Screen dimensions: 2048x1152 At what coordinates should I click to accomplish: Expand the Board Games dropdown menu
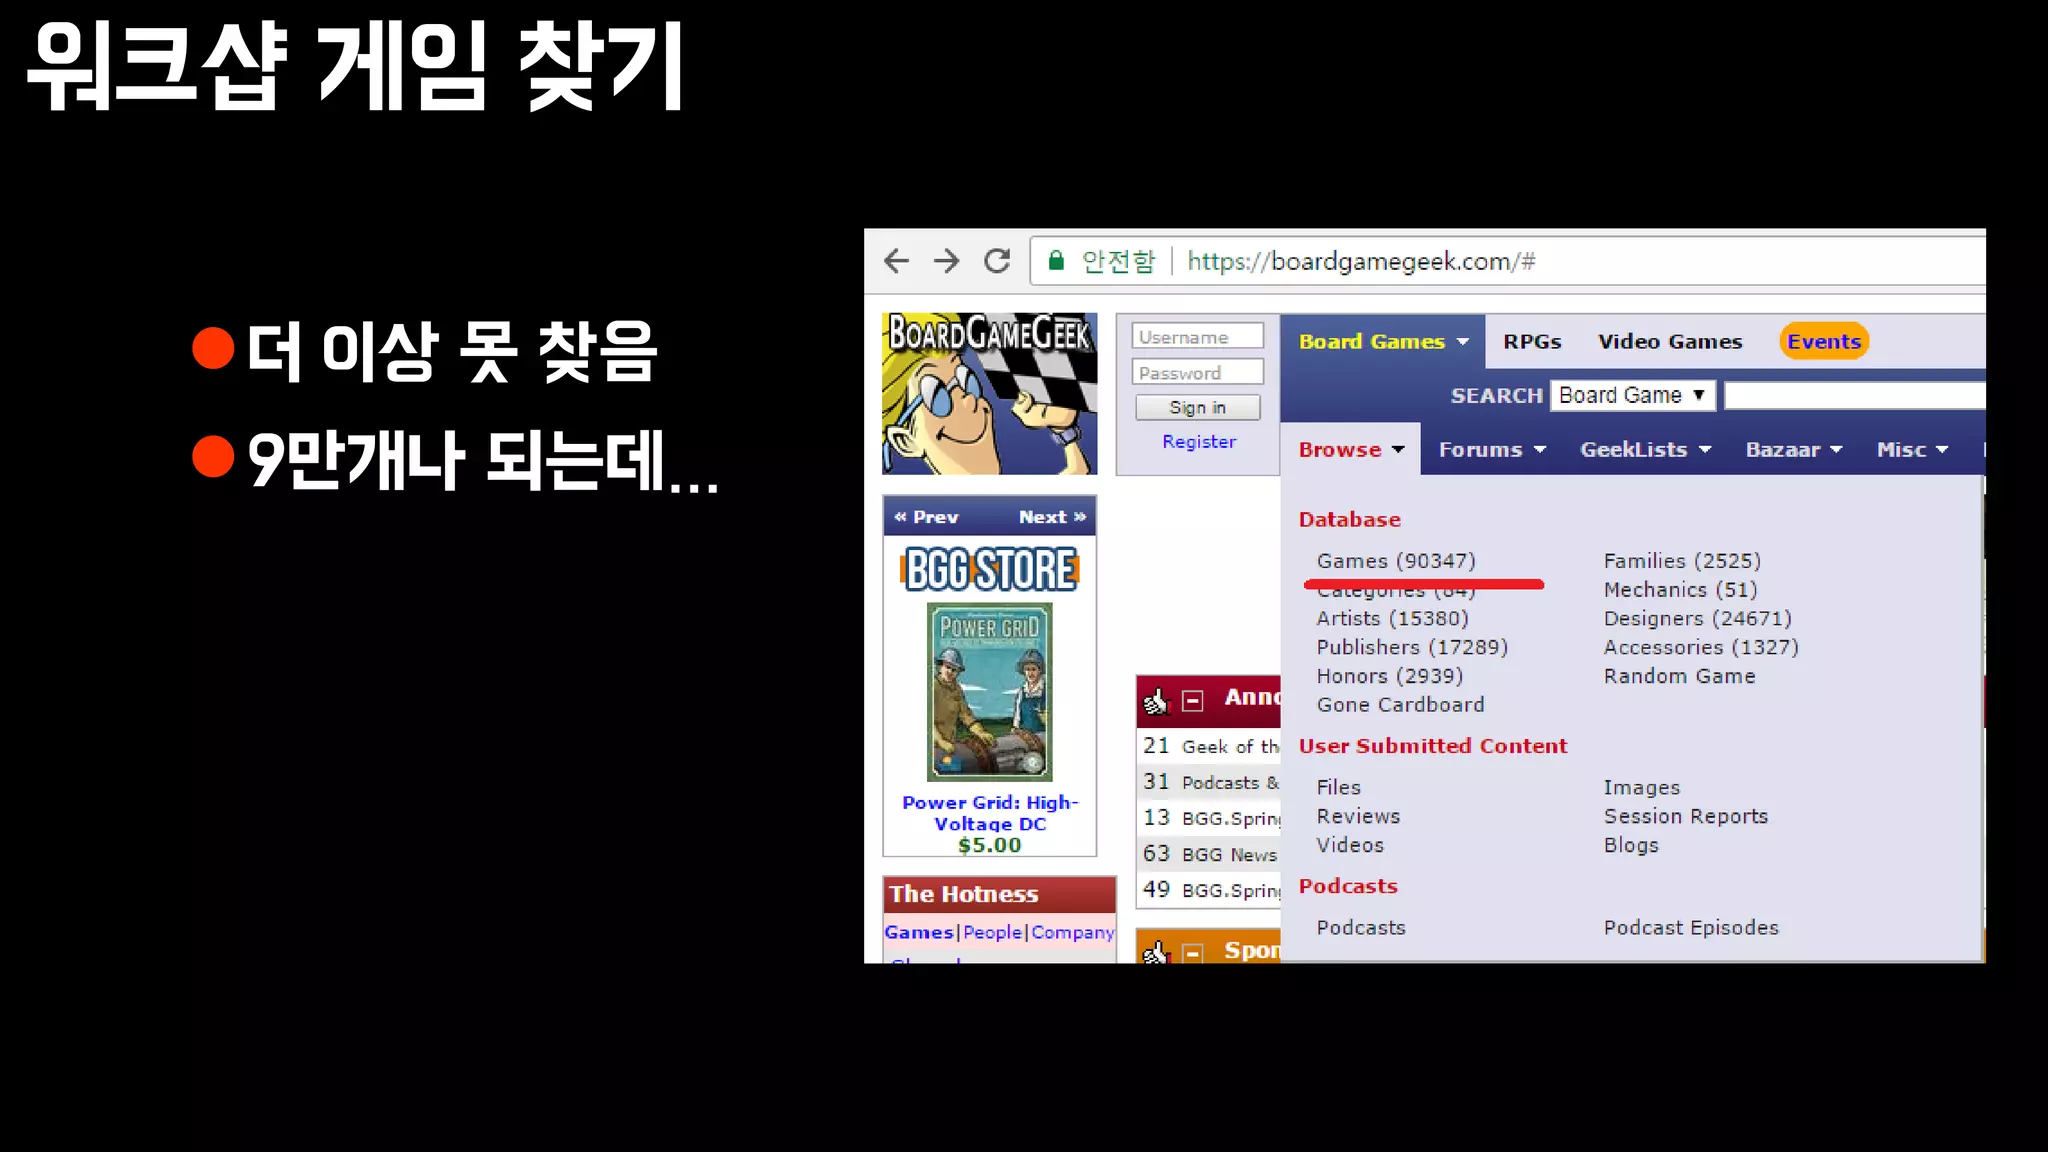[1383, 342]
